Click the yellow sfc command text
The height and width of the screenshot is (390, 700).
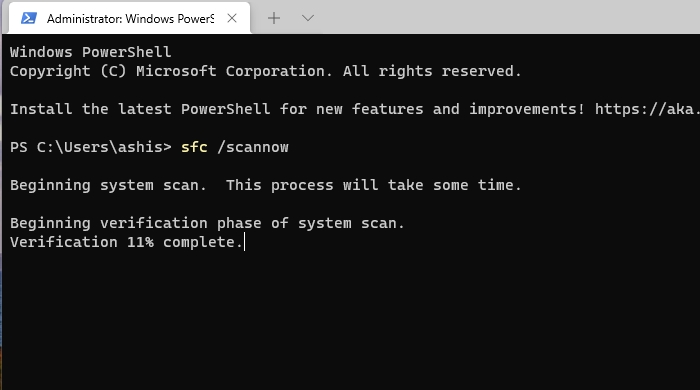(x=194, y=147)
